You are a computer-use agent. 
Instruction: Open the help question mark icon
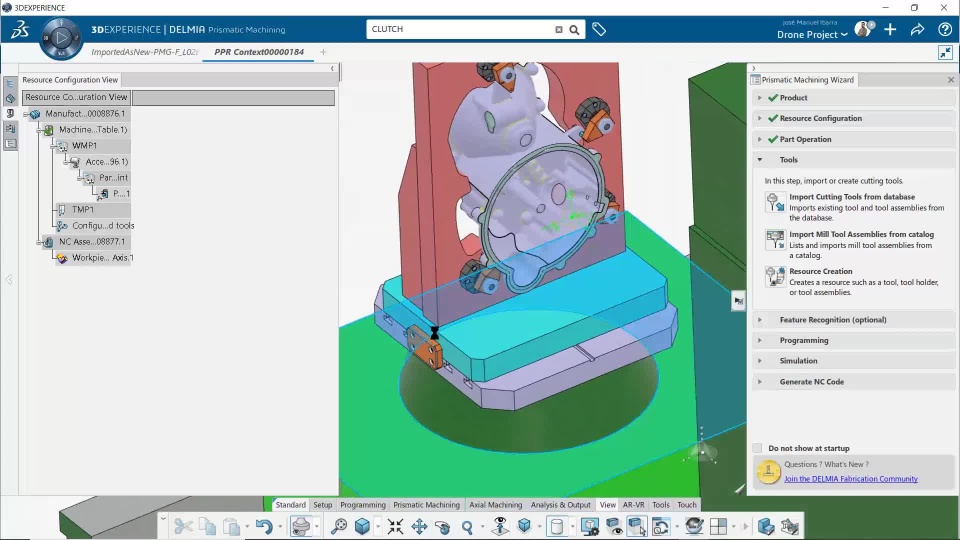(x=945, y=29)
